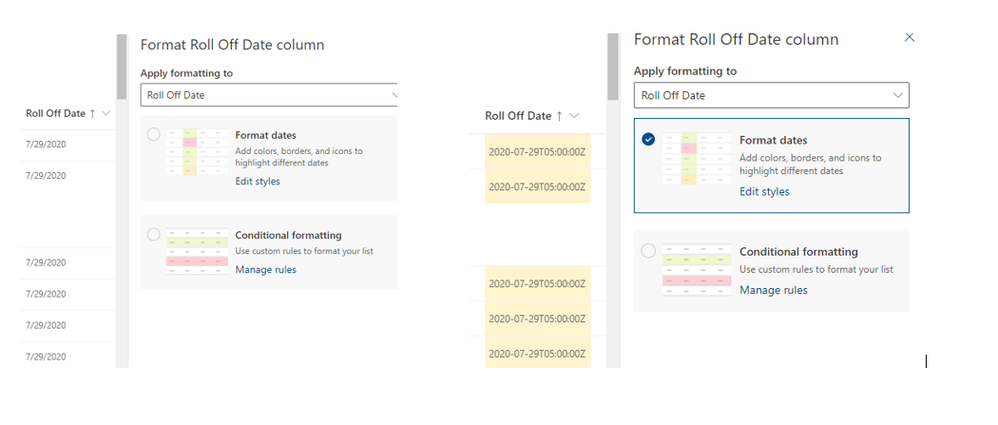Image resolution: width=998 pixels, height=425 pixels.
Task: Click Edit styles in the checked Format dates card
Action: point(764,192)
